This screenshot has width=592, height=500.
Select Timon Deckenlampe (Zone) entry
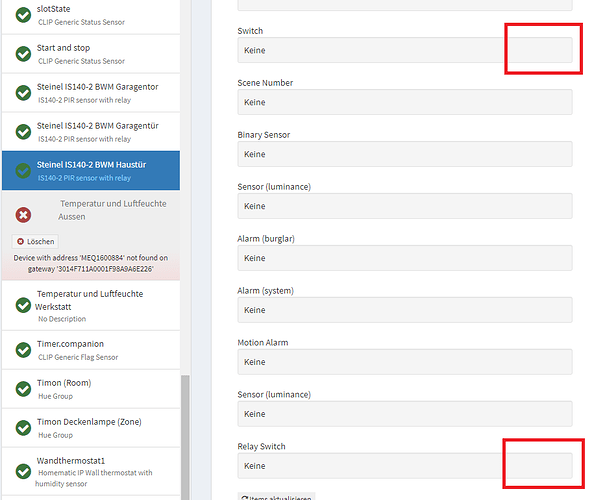(91, 428)
